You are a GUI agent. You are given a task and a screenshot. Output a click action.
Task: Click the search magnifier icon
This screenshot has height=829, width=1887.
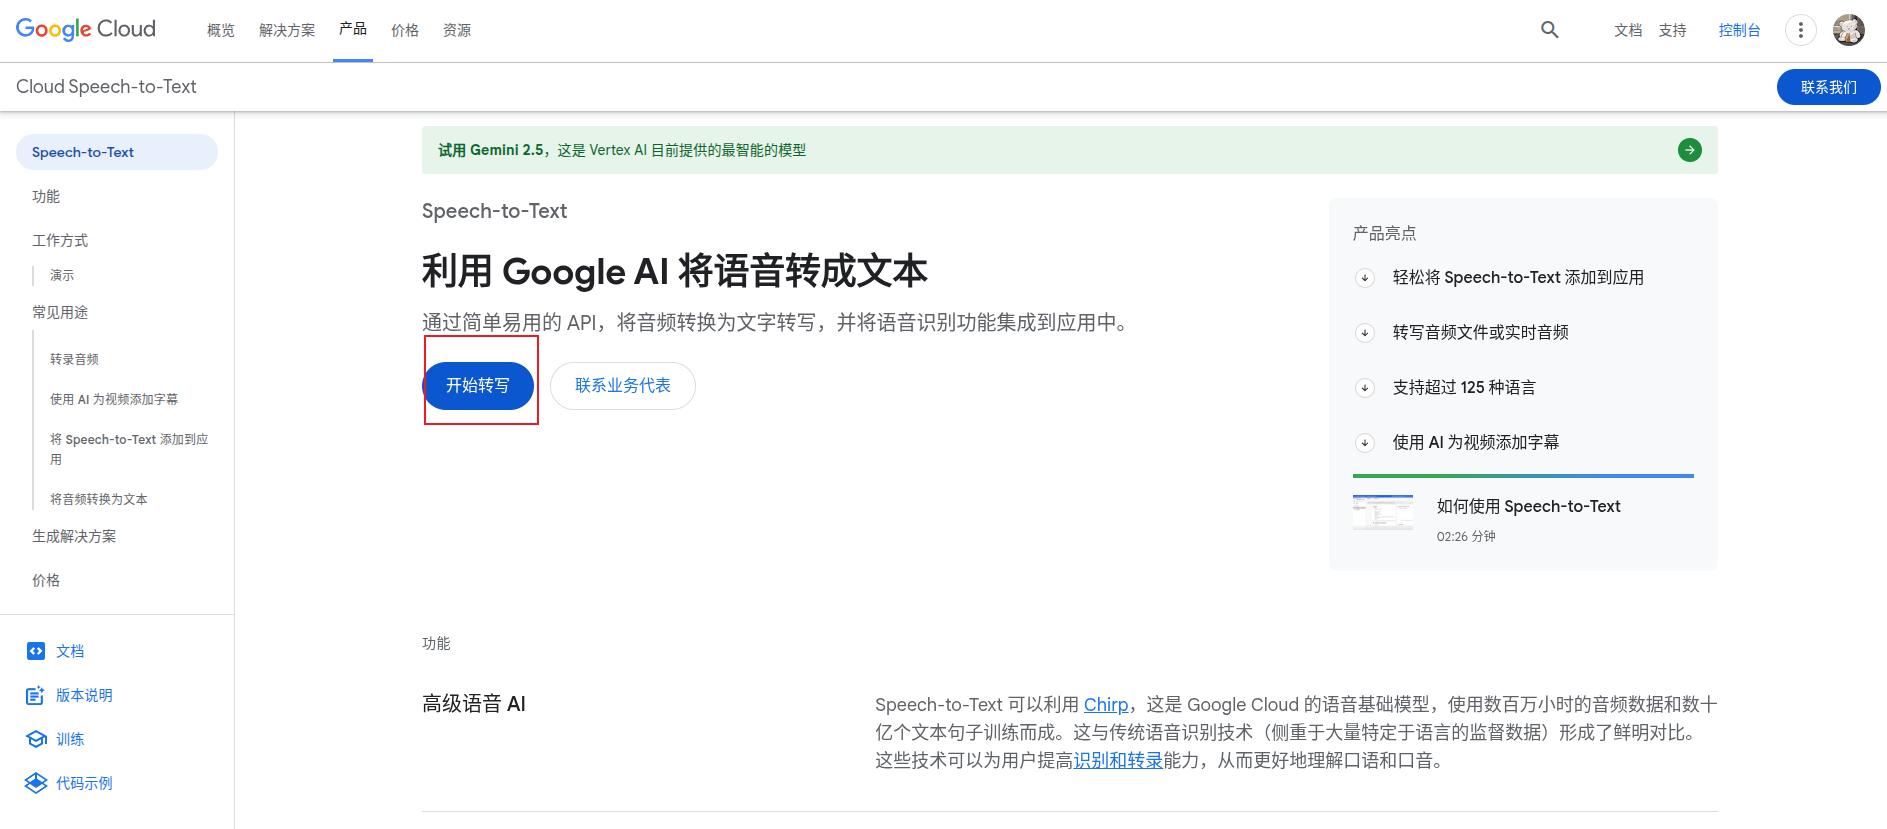point(1549,30)
